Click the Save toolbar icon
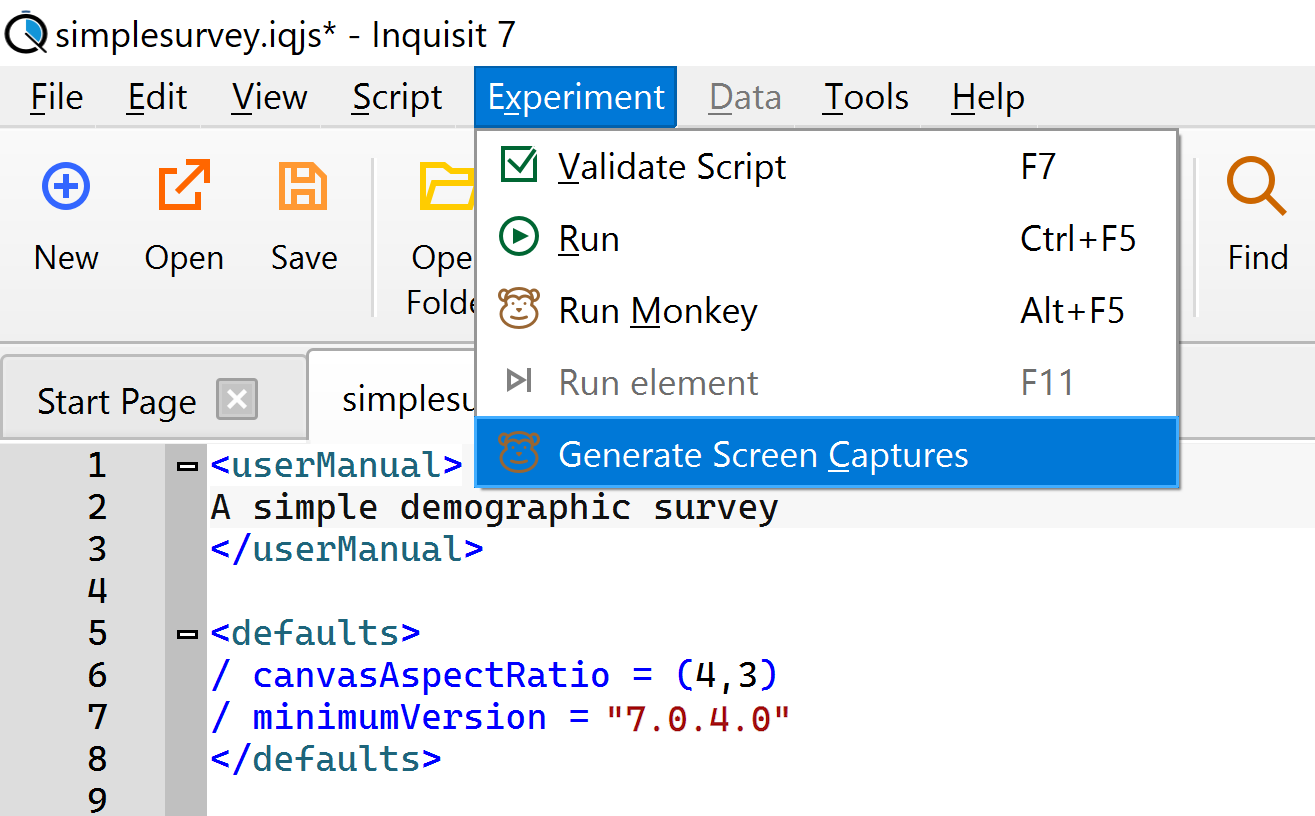 click(x=303, y=187)
